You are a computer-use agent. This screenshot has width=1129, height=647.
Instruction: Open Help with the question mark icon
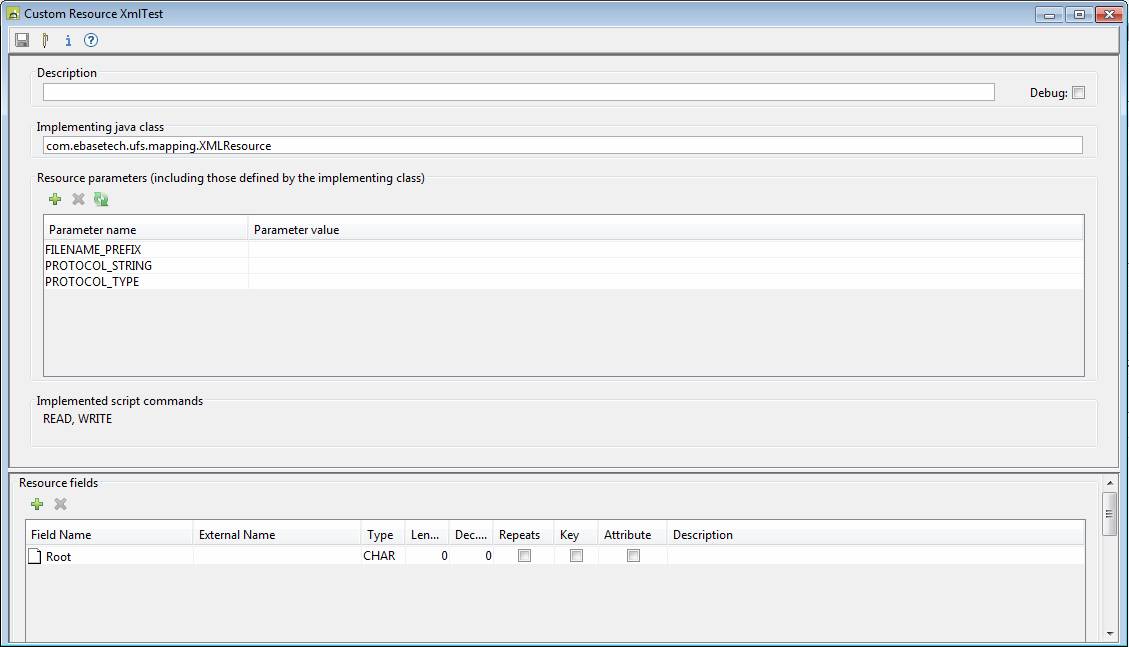(91, 41)
